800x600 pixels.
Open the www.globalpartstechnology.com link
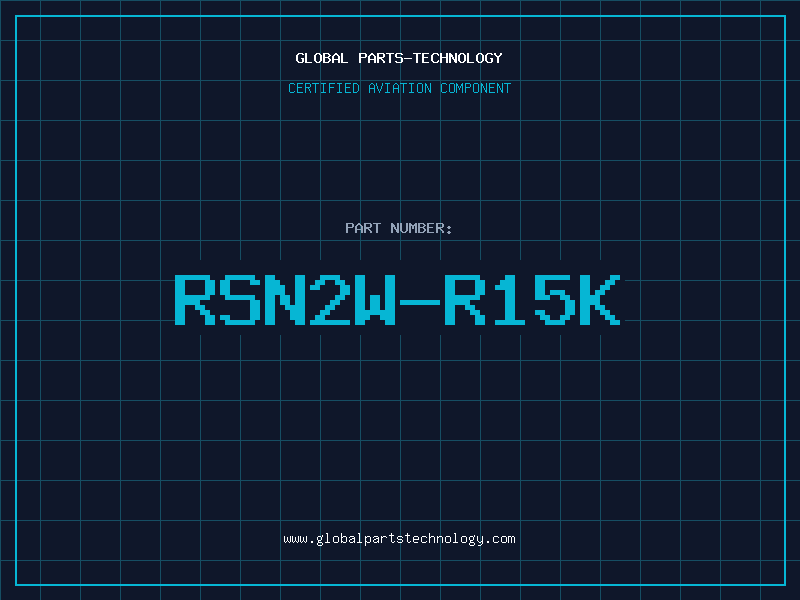click(399, 539)
